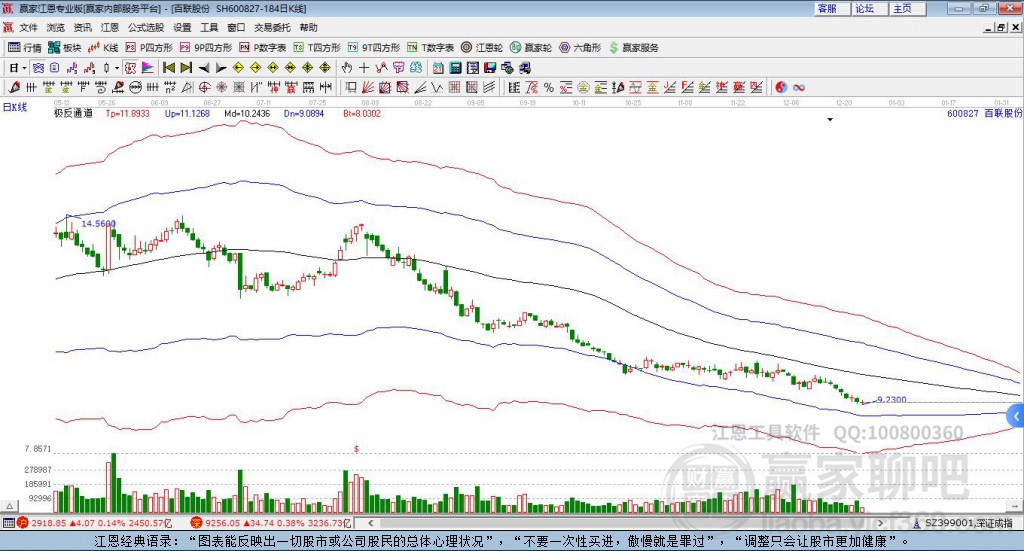Viewport: 1024px width, 551px height.
Task: Click the blue infinity symbol icon
Action: (799, 87)
